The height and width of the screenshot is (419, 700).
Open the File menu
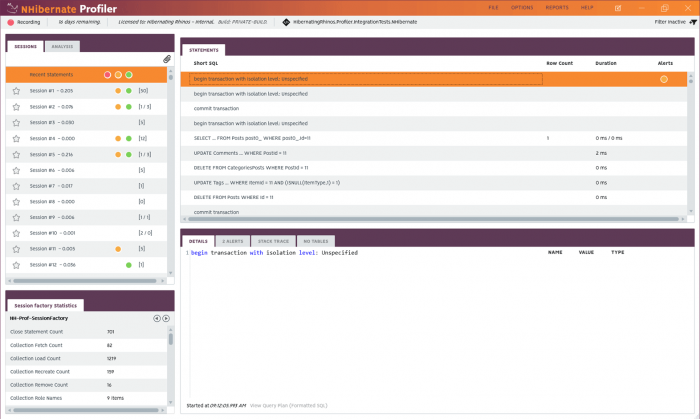pos(493,8)
